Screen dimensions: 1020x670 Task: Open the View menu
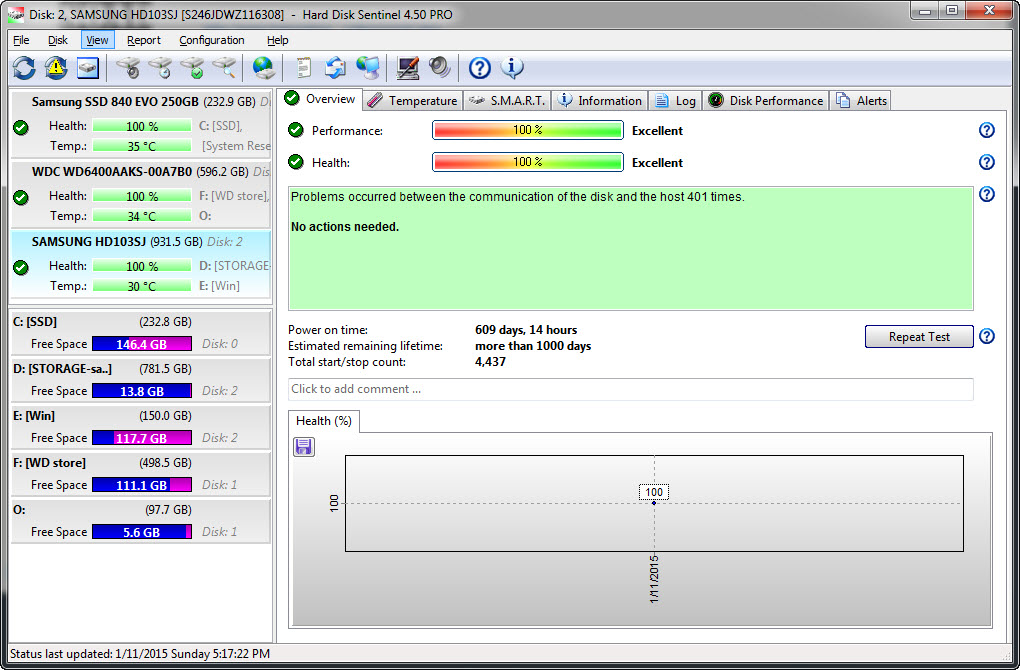click(98, 40)
